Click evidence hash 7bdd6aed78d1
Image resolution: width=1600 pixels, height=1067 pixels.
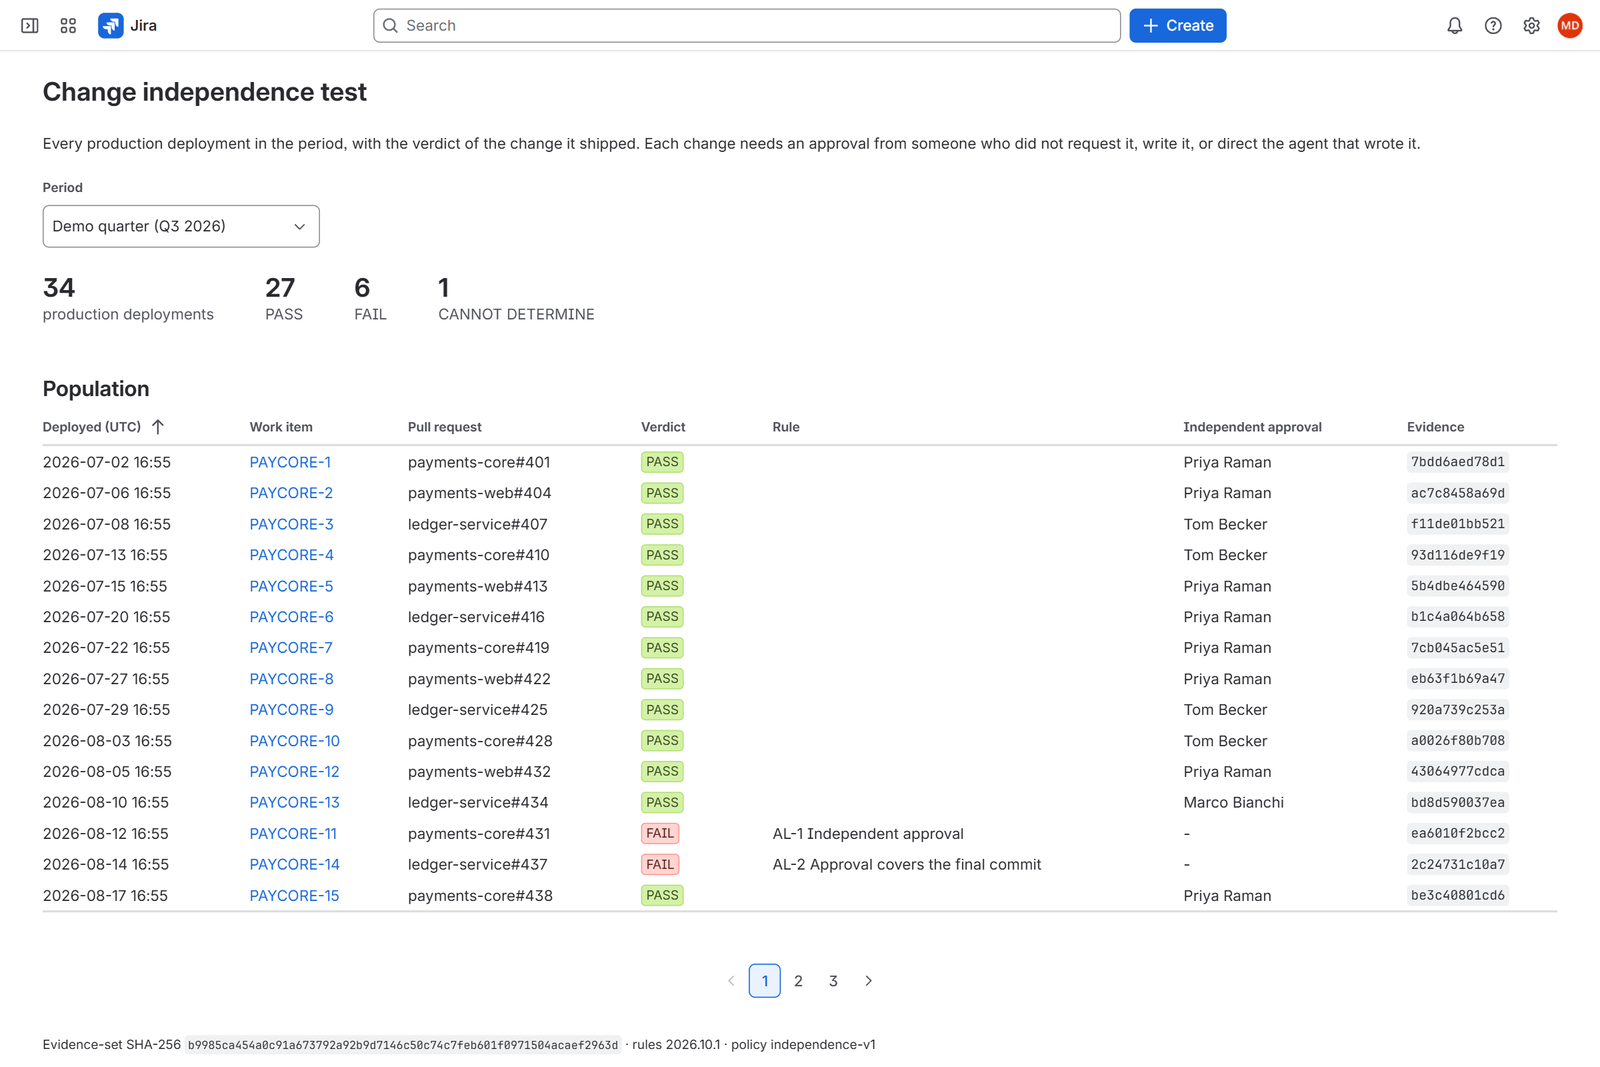coord(1457,462)
